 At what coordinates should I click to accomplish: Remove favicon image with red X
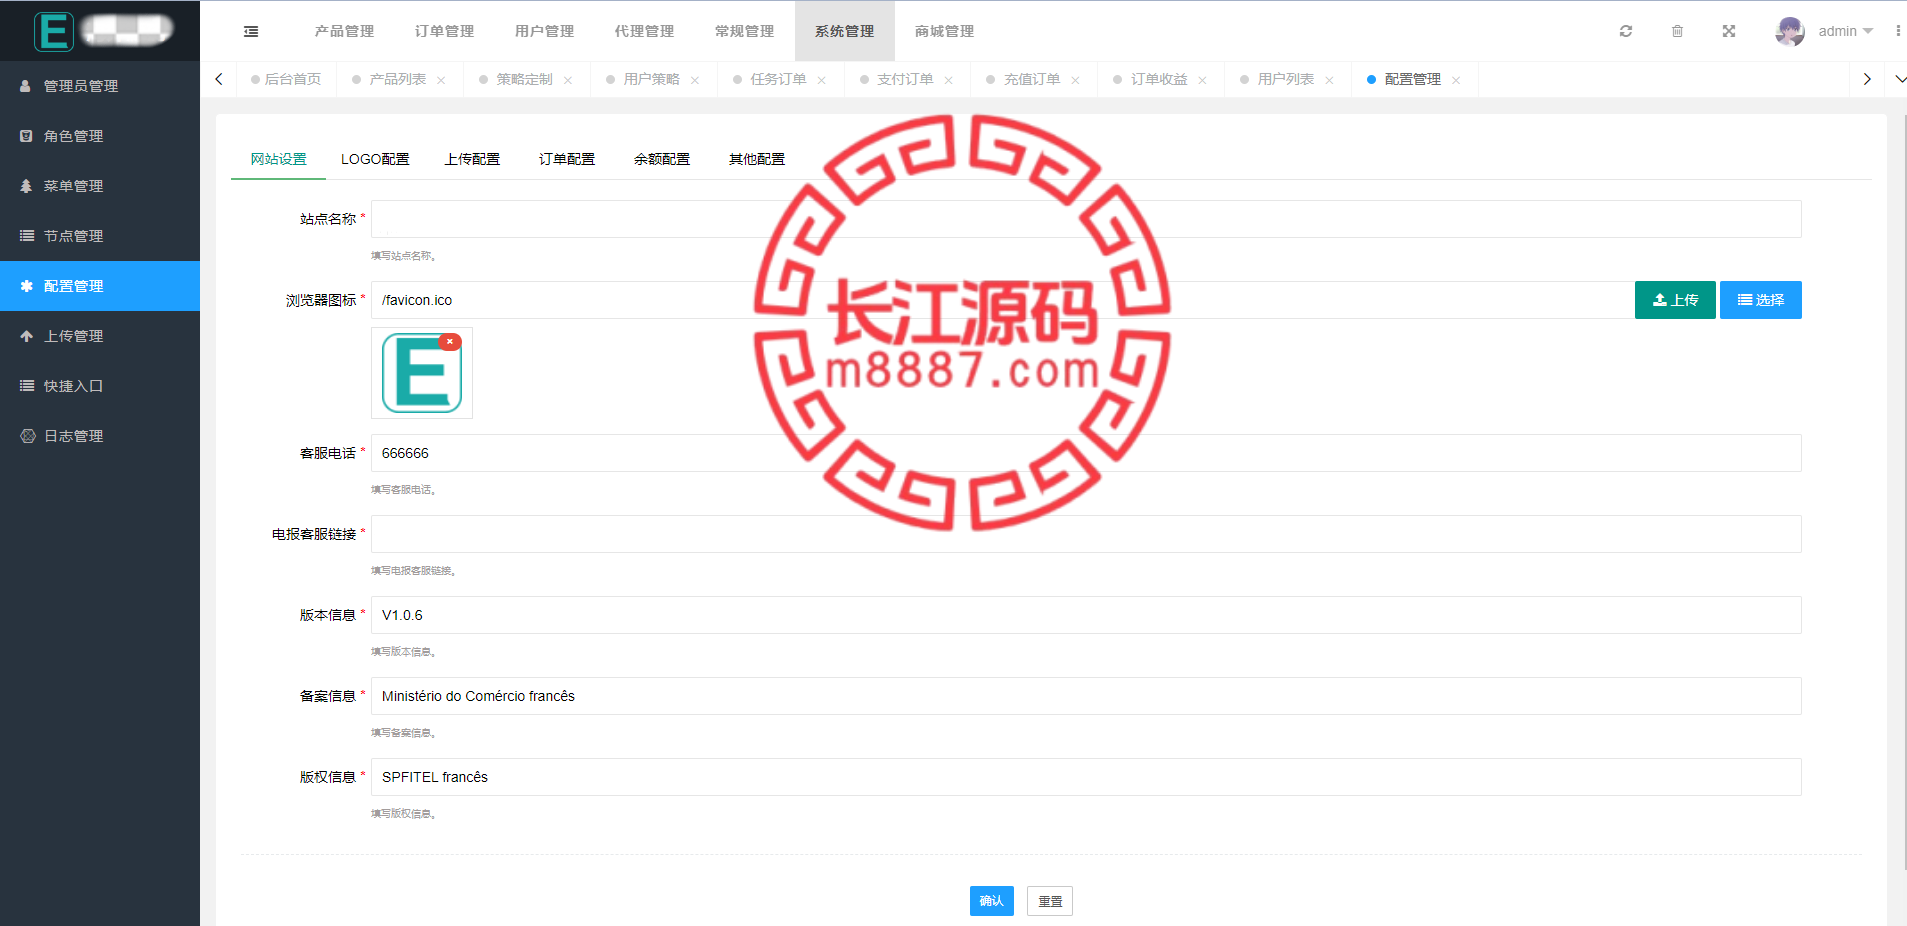[450, 342]
